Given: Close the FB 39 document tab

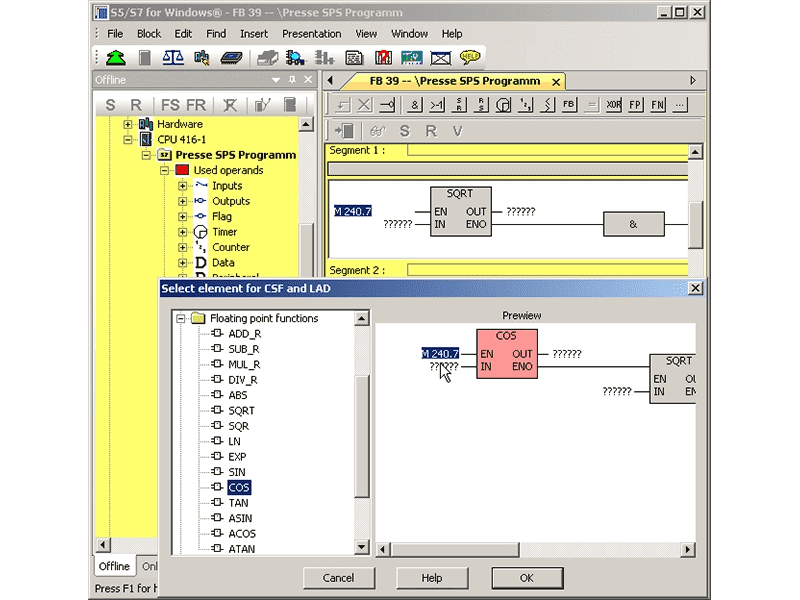Looking at the screenshot, I should [556, 82].
